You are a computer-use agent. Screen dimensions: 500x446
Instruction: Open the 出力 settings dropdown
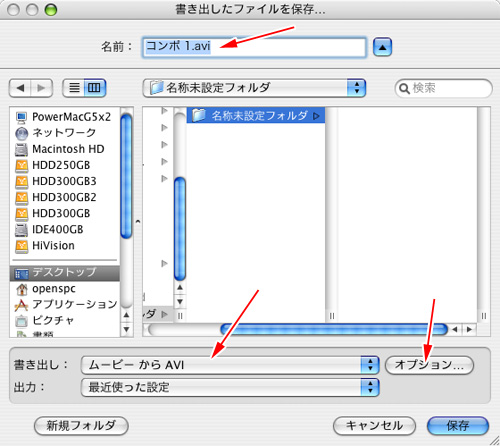[230, 387]
